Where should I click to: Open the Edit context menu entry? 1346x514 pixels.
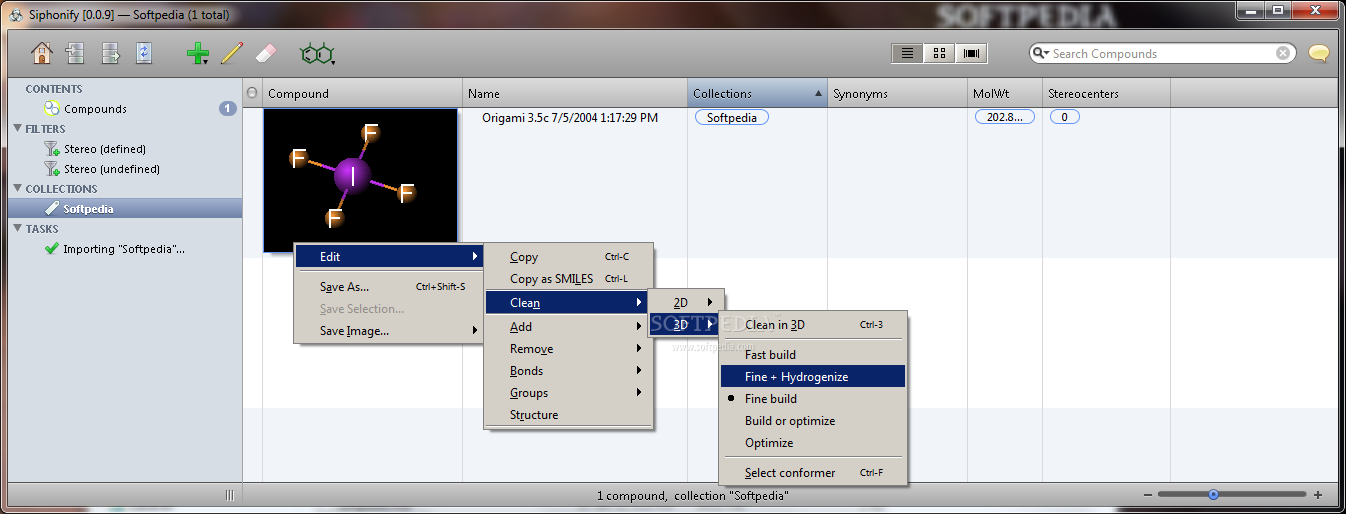[389, 257]
